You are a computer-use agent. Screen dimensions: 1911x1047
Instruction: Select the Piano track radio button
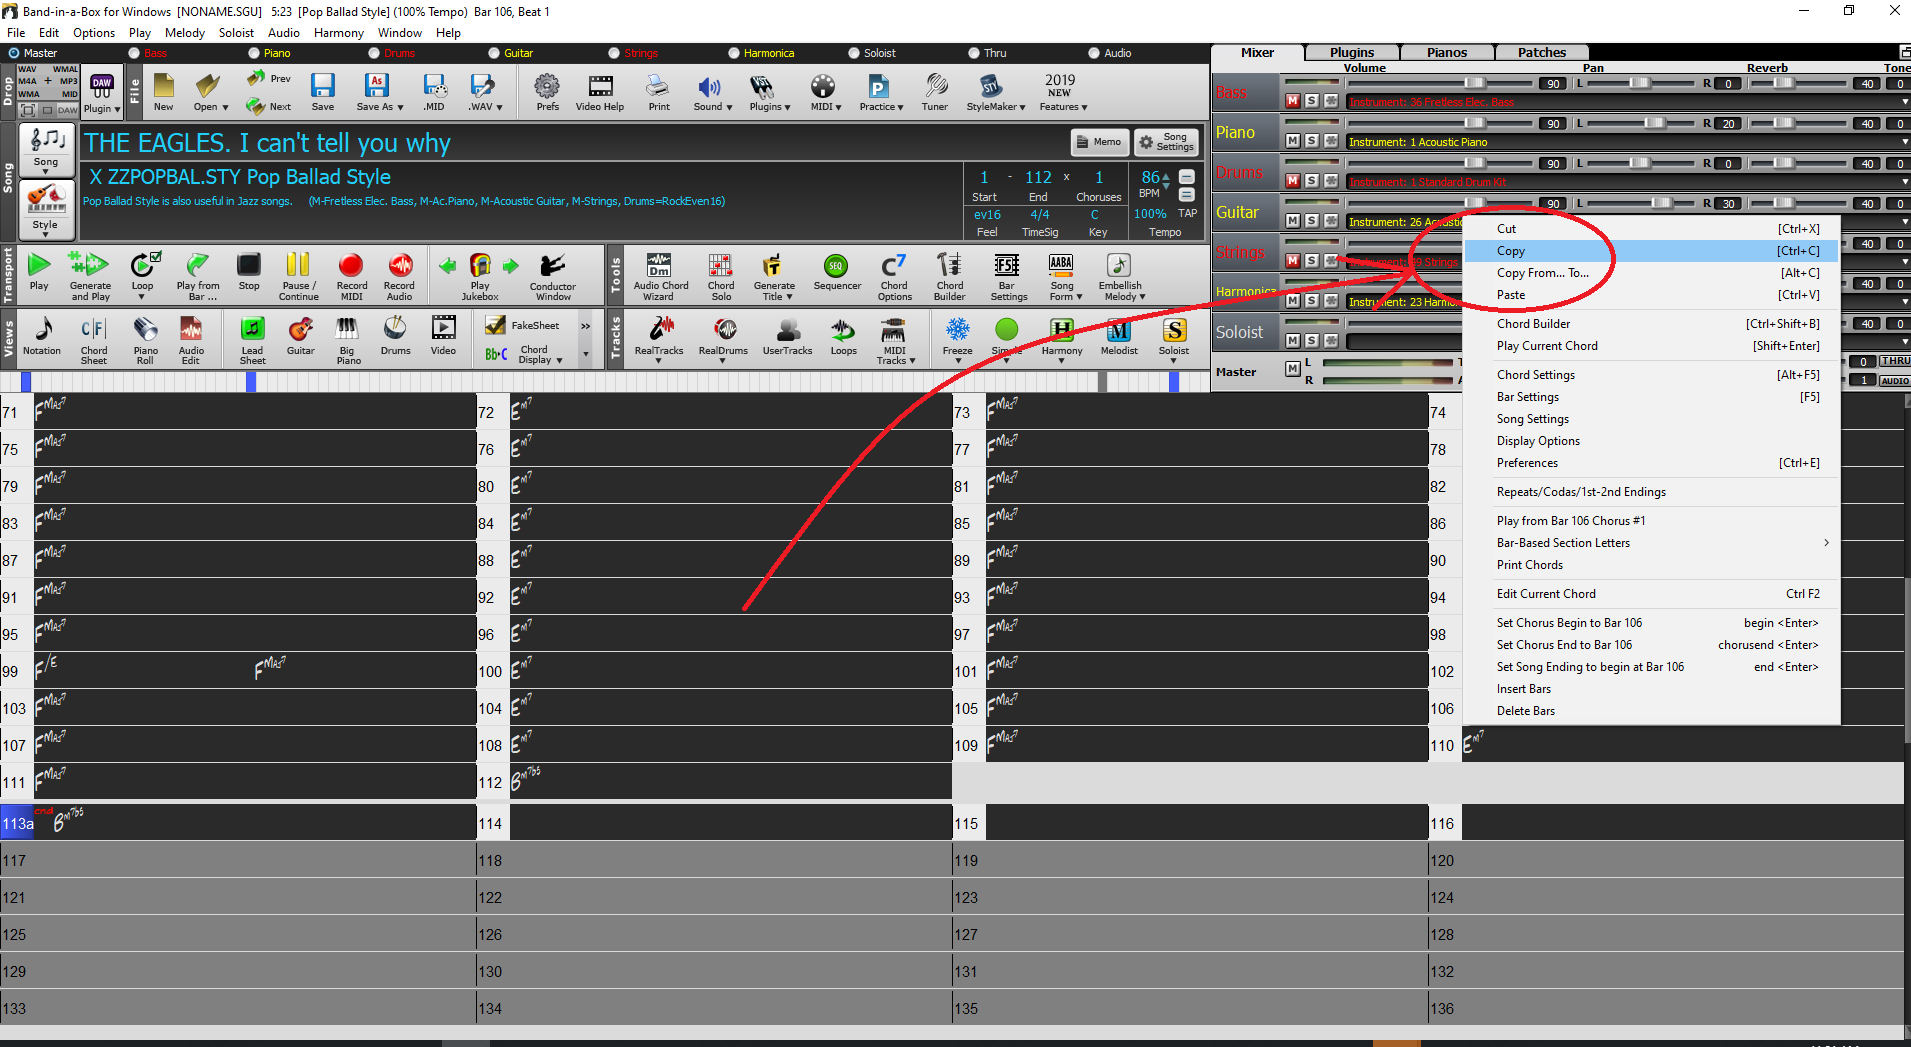coord(254,53)
